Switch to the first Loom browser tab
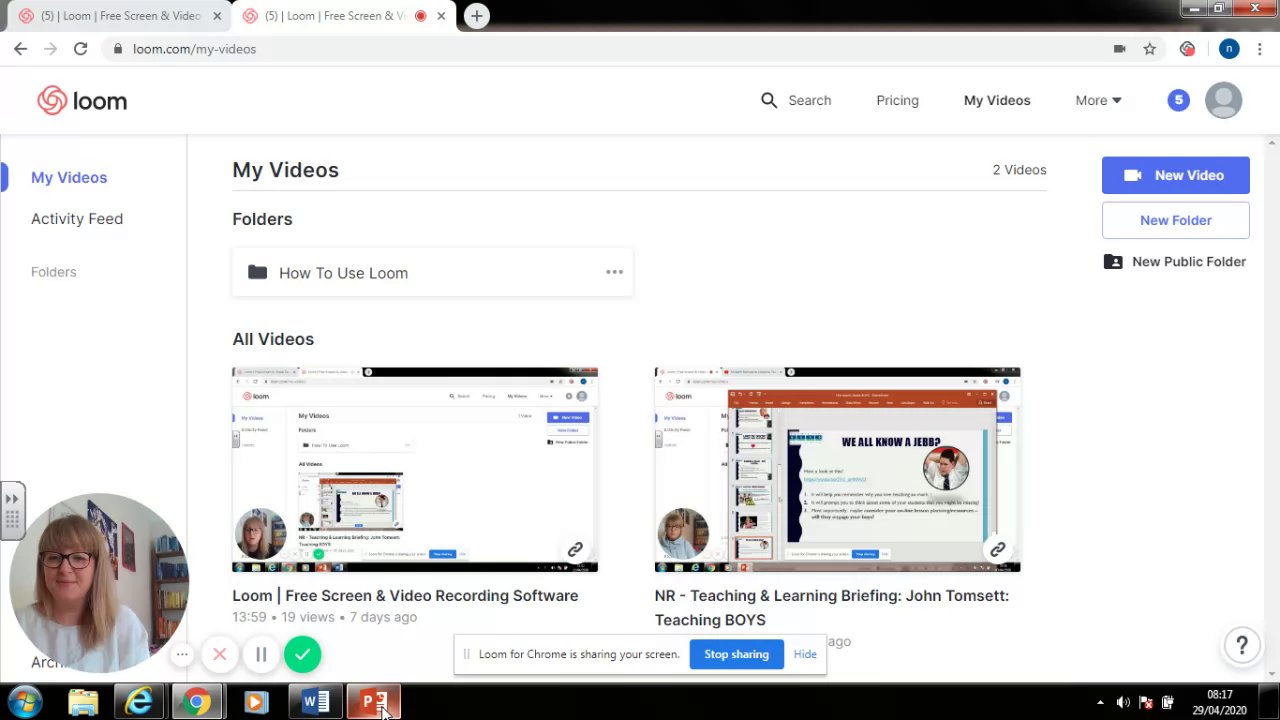The image size is (1280, 720). click(117, 16)
